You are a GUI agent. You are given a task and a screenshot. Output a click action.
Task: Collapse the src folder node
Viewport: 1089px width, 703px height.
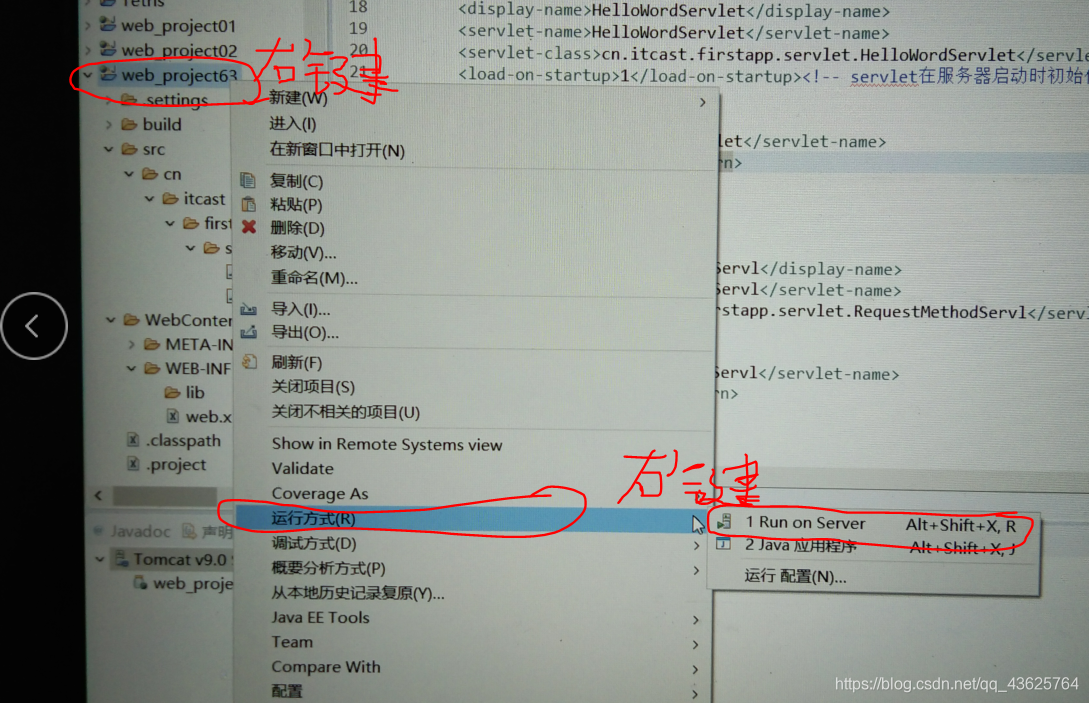(x=108, y=149)
